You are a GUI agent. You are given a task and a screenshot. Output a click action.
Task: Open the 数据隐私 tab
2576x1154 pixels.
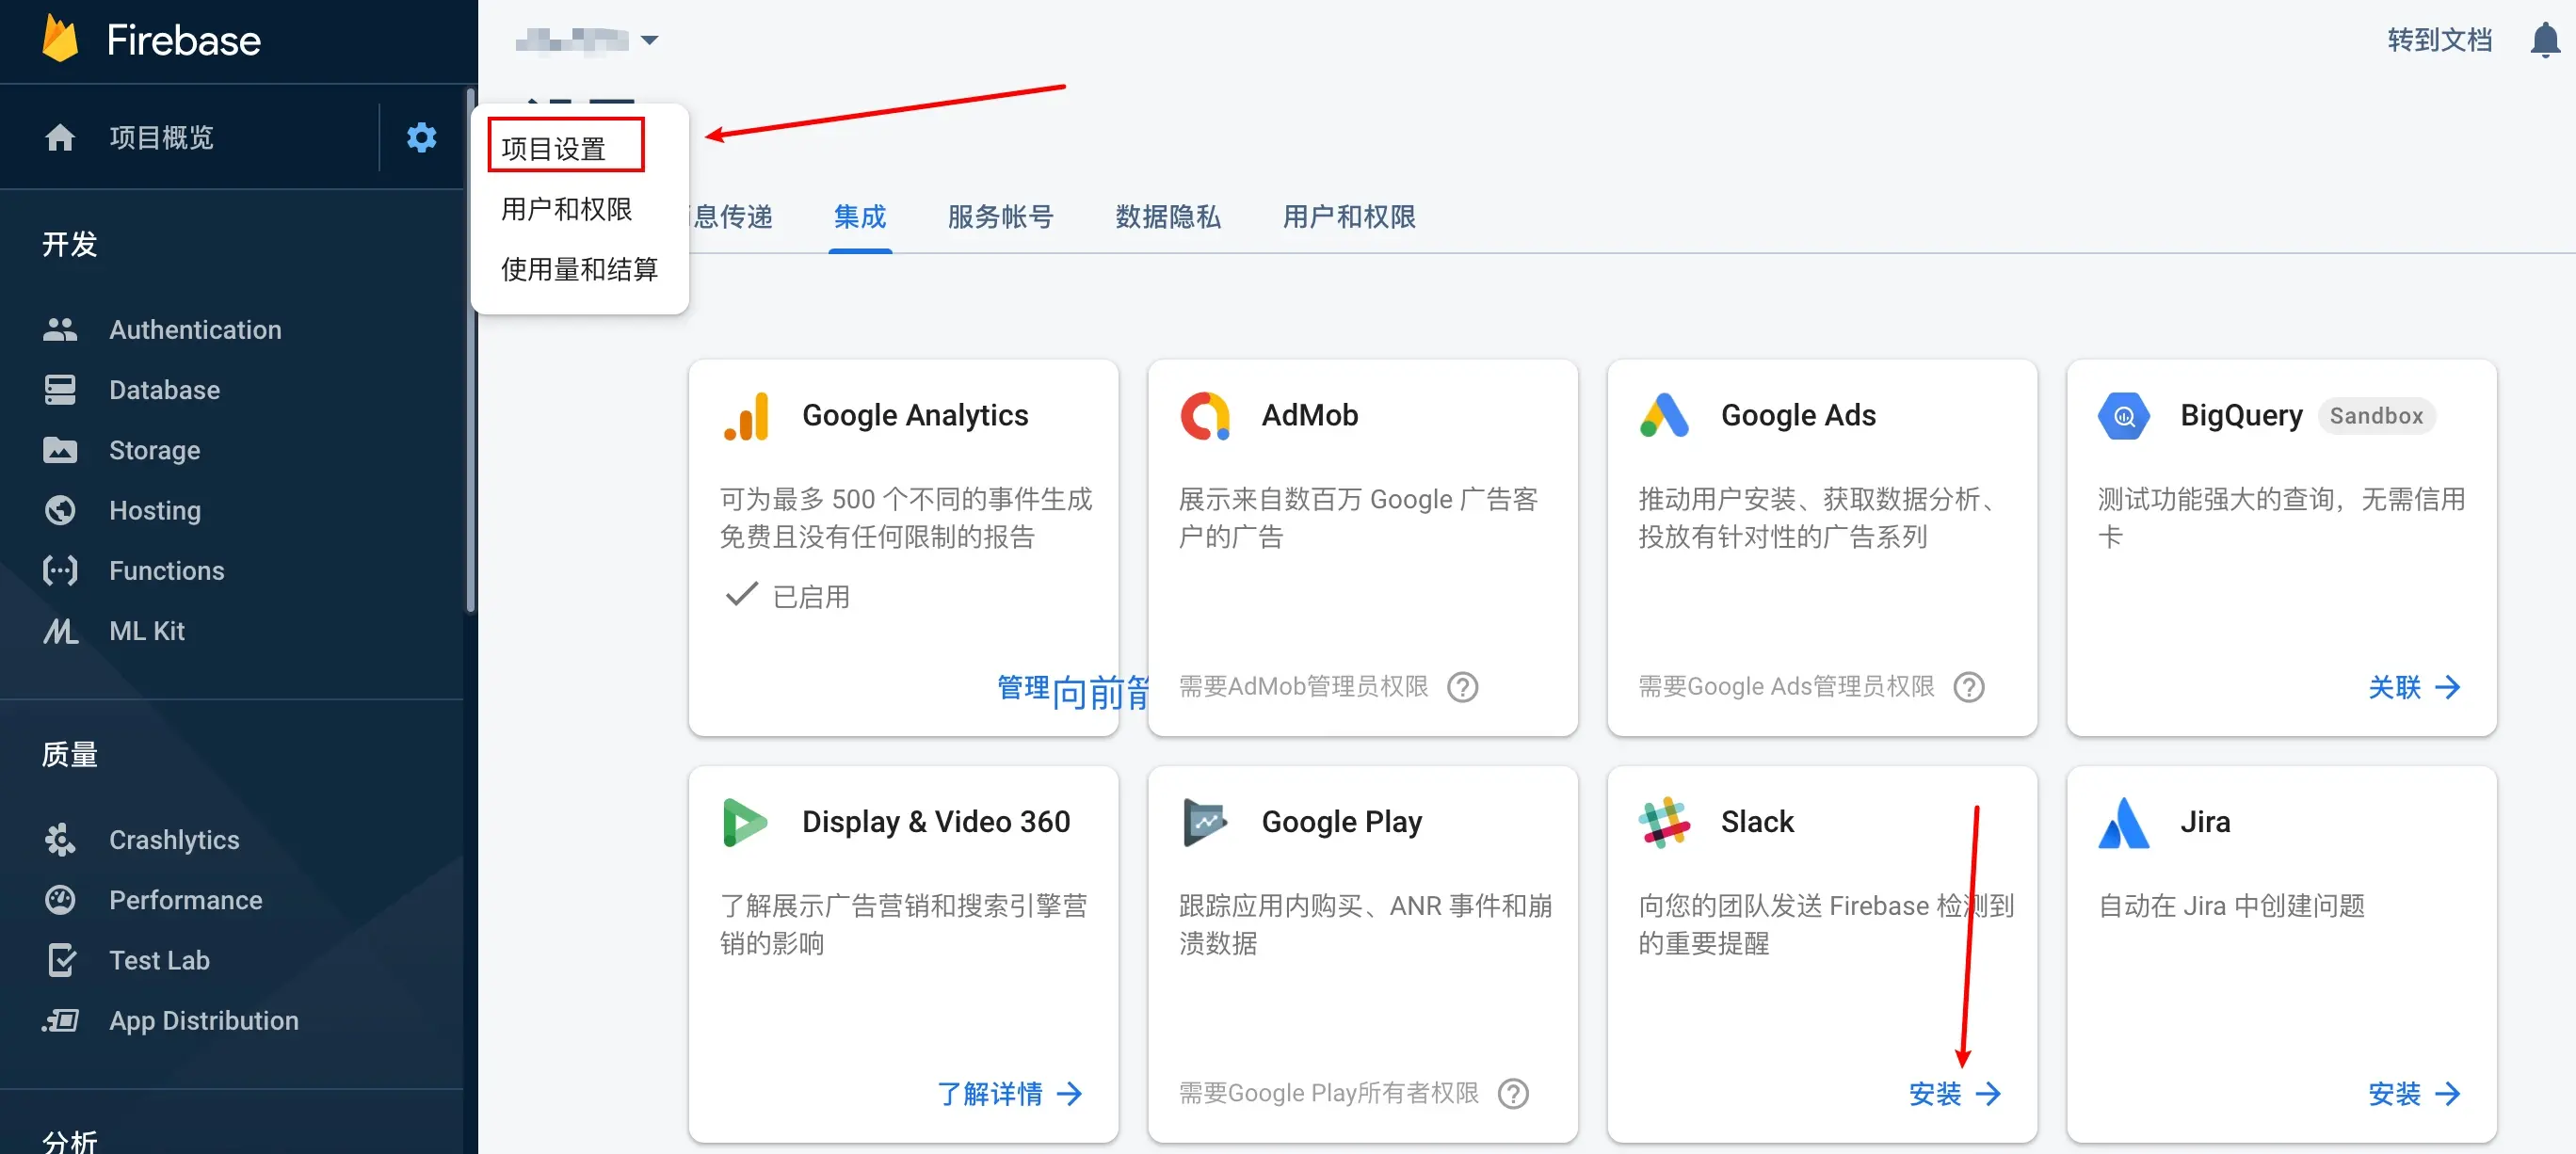click(1167, 216)
